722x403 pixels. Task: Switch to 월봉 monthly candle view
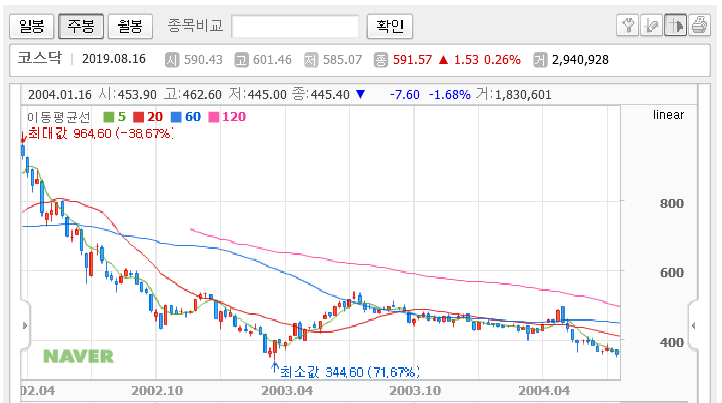[130, 26]
